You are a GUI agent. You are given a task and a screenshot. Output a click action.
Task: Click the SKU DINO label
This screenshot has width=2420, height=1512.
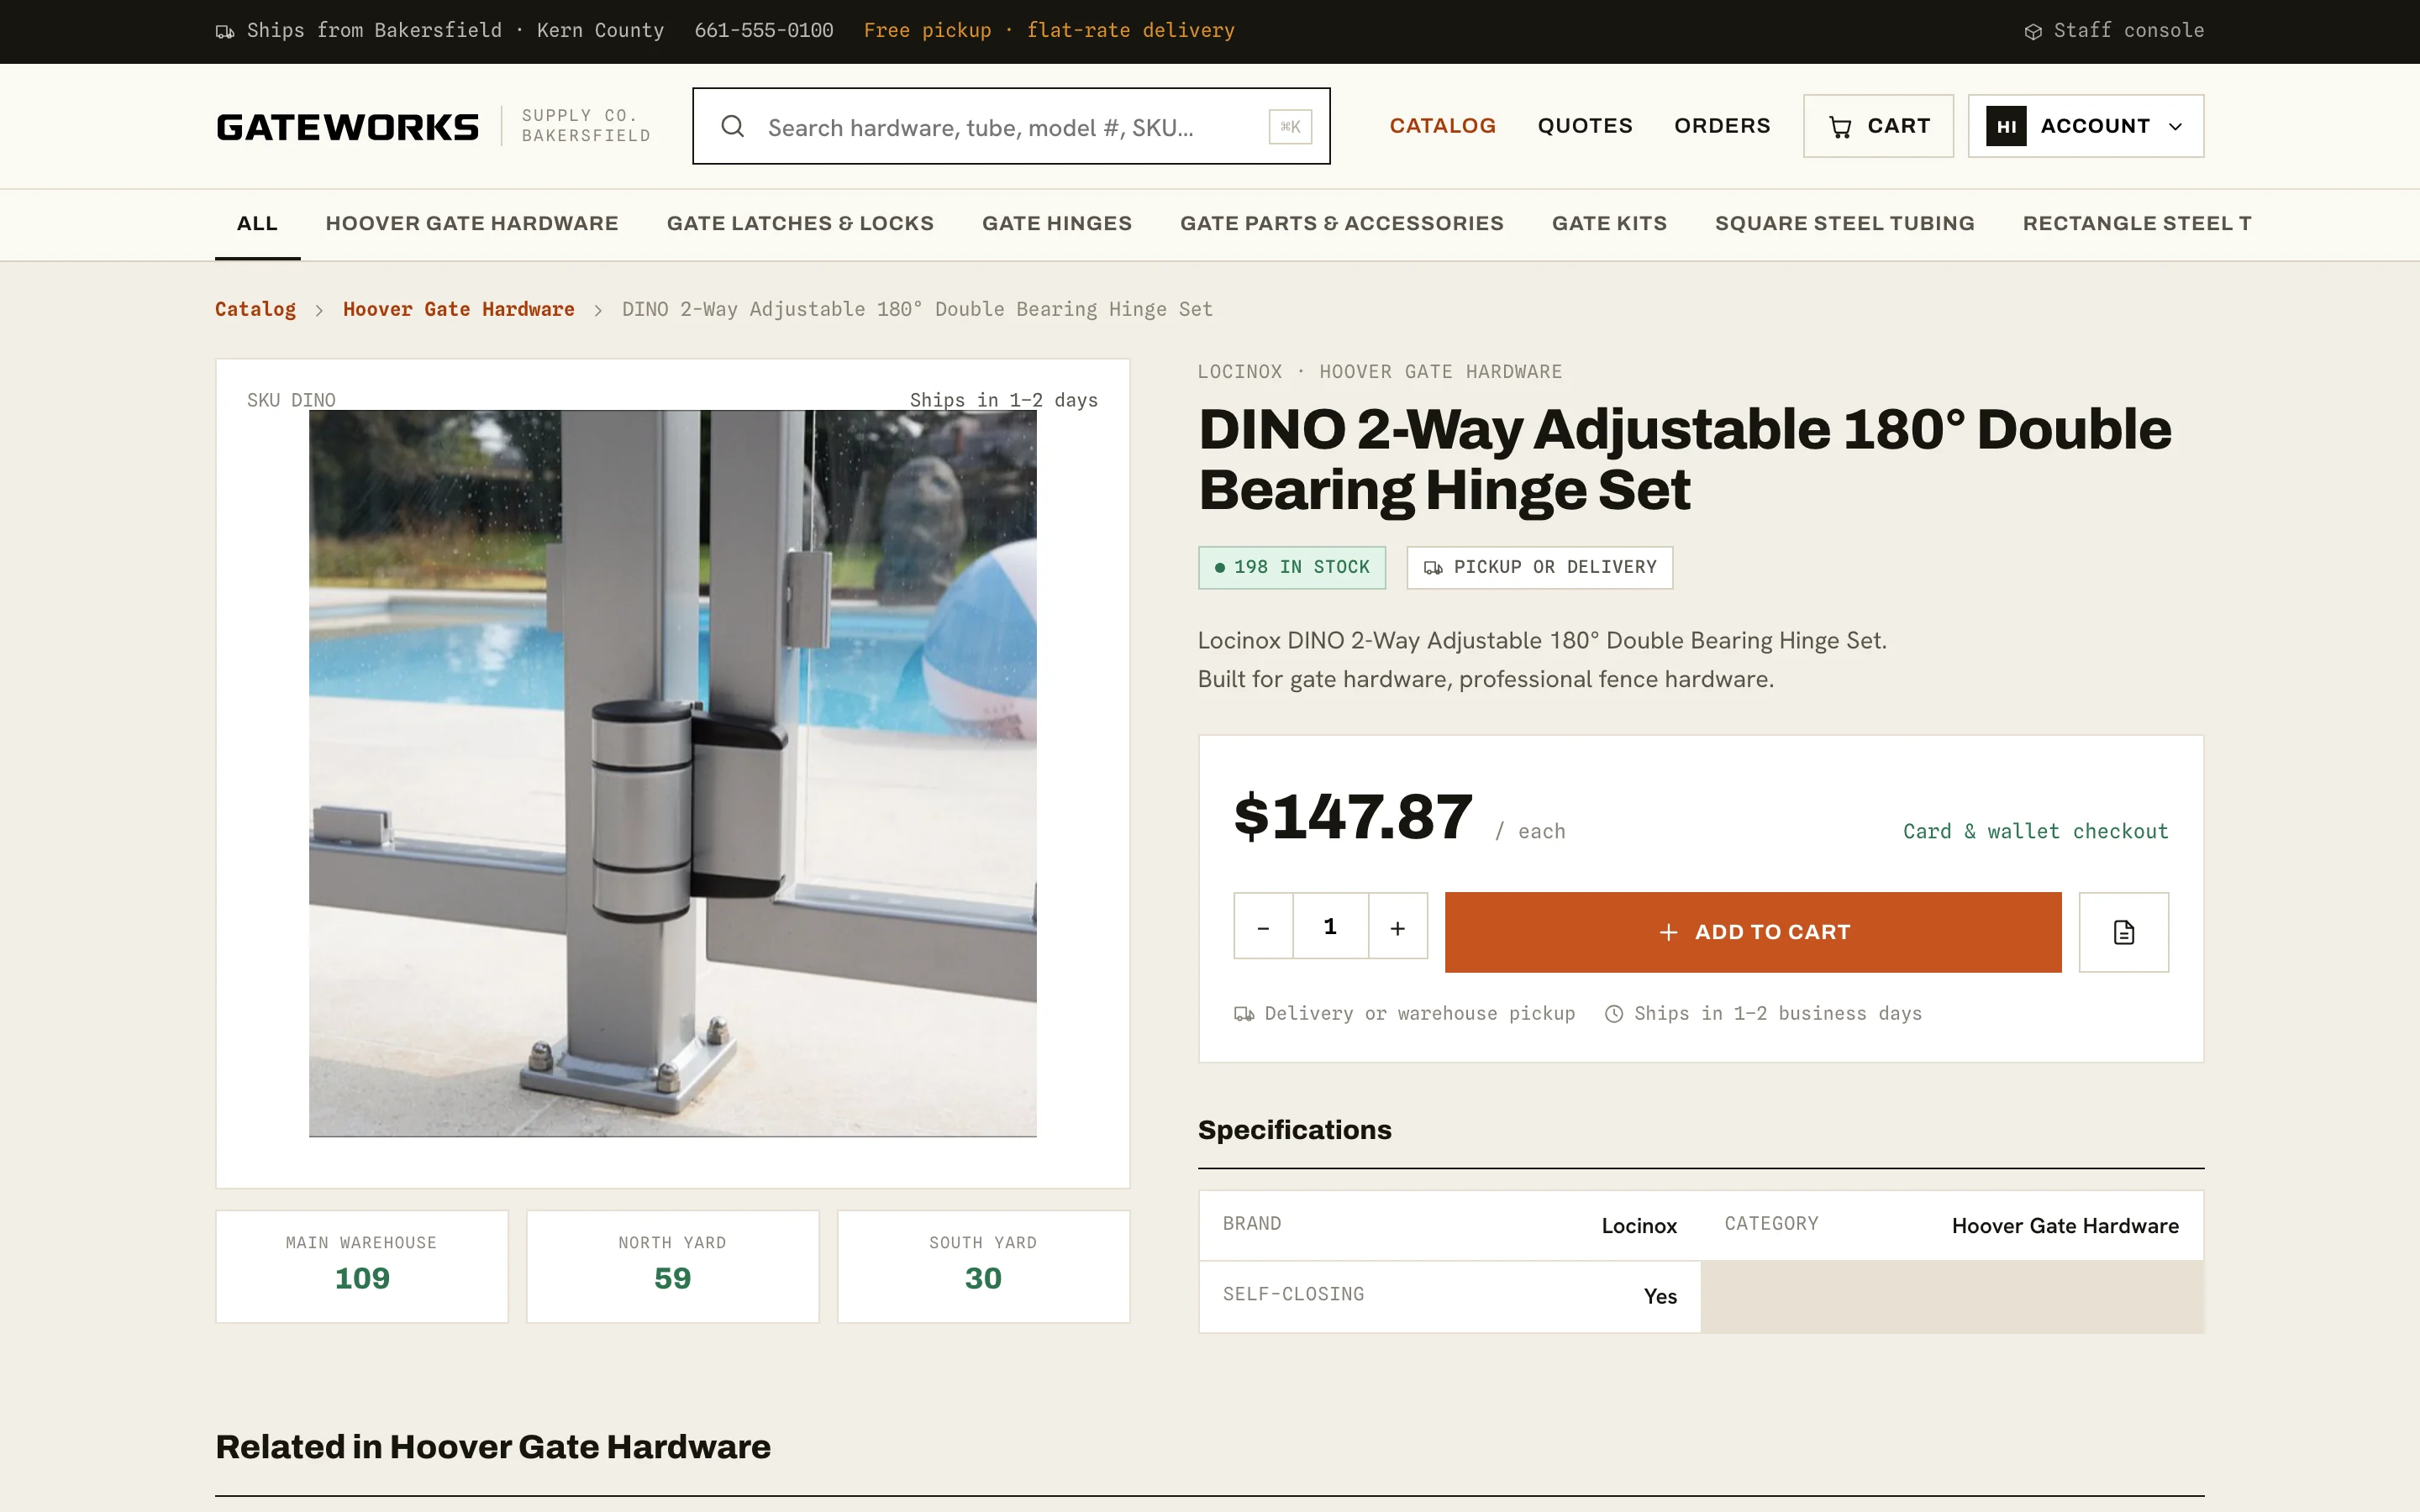click(x=291, y=400)
